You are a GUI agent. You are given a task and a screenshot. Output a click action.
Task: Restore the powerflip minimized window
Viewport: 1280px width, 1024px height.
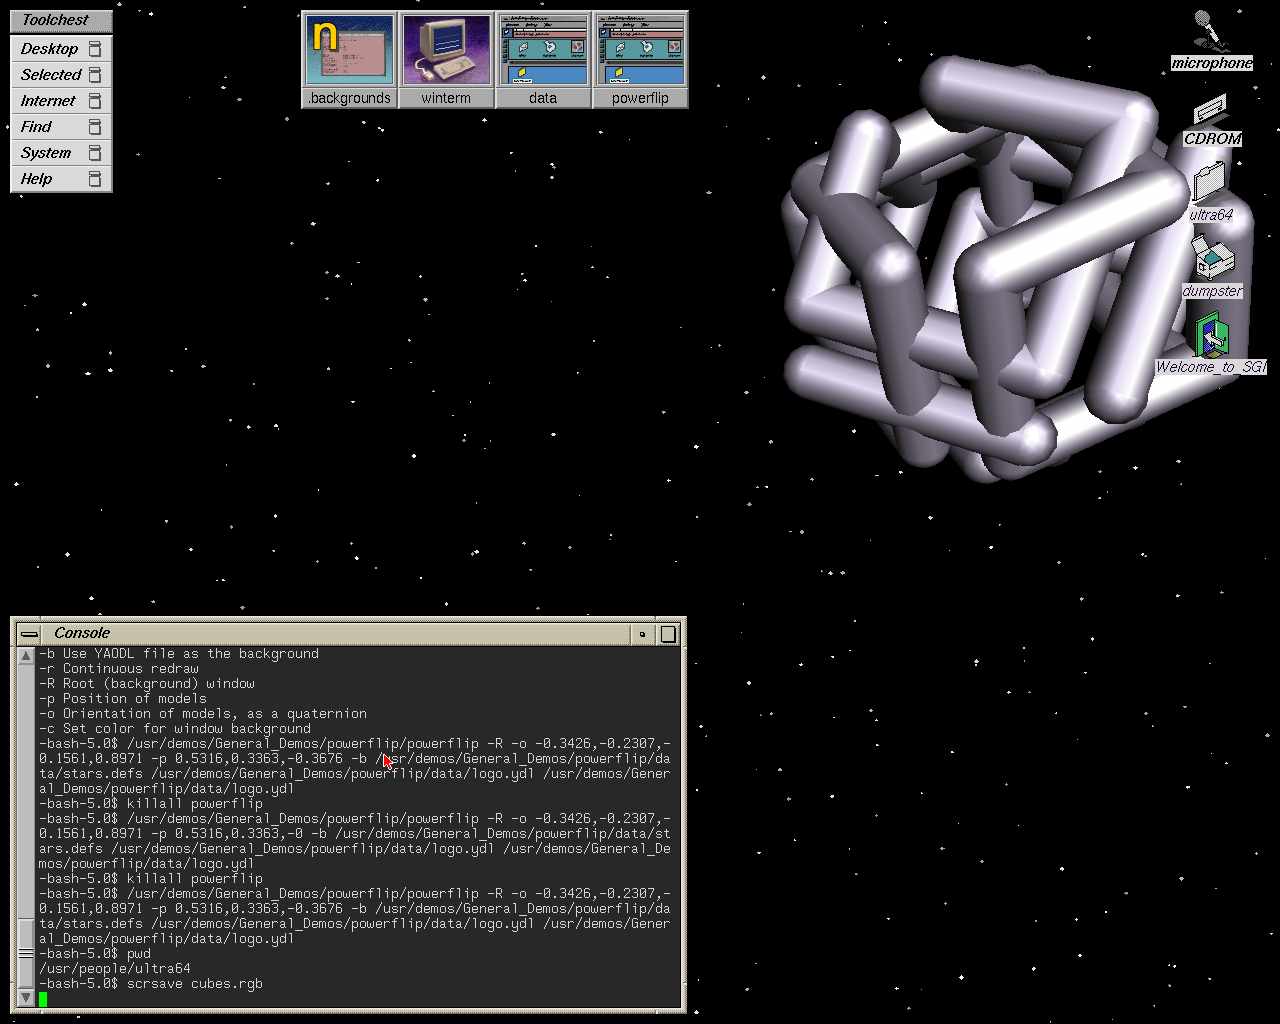pyautogui.click(x=640, y=60)
